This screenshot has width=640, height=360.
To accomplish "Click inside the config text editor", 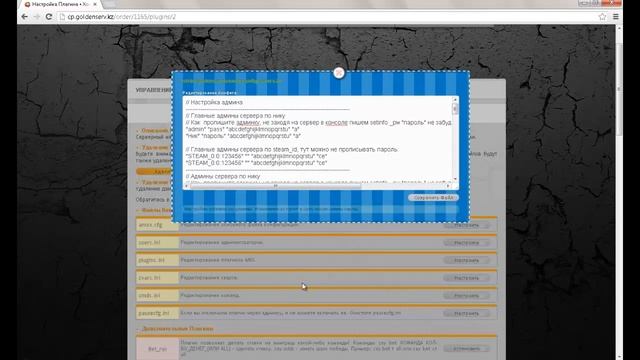I will tap(318, 140).
